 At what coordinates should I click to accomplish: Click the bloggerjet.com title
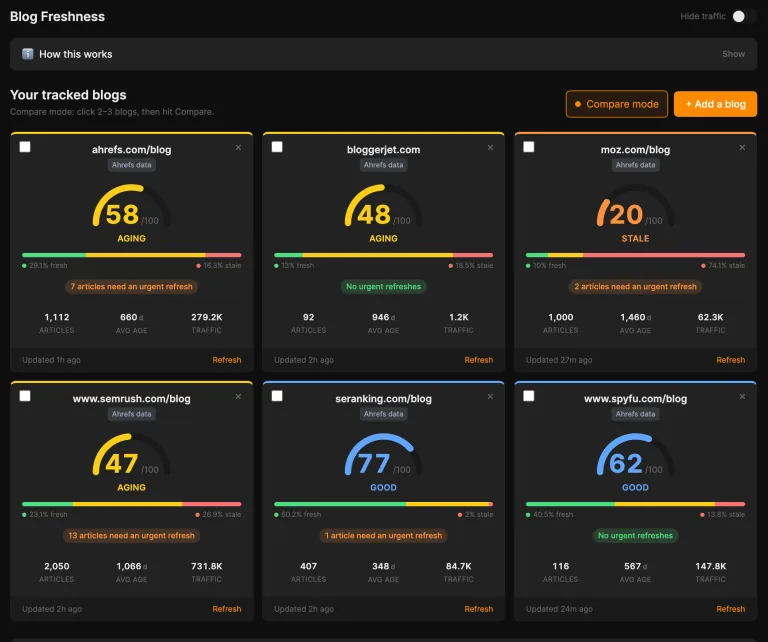click(x=384, y=149)
